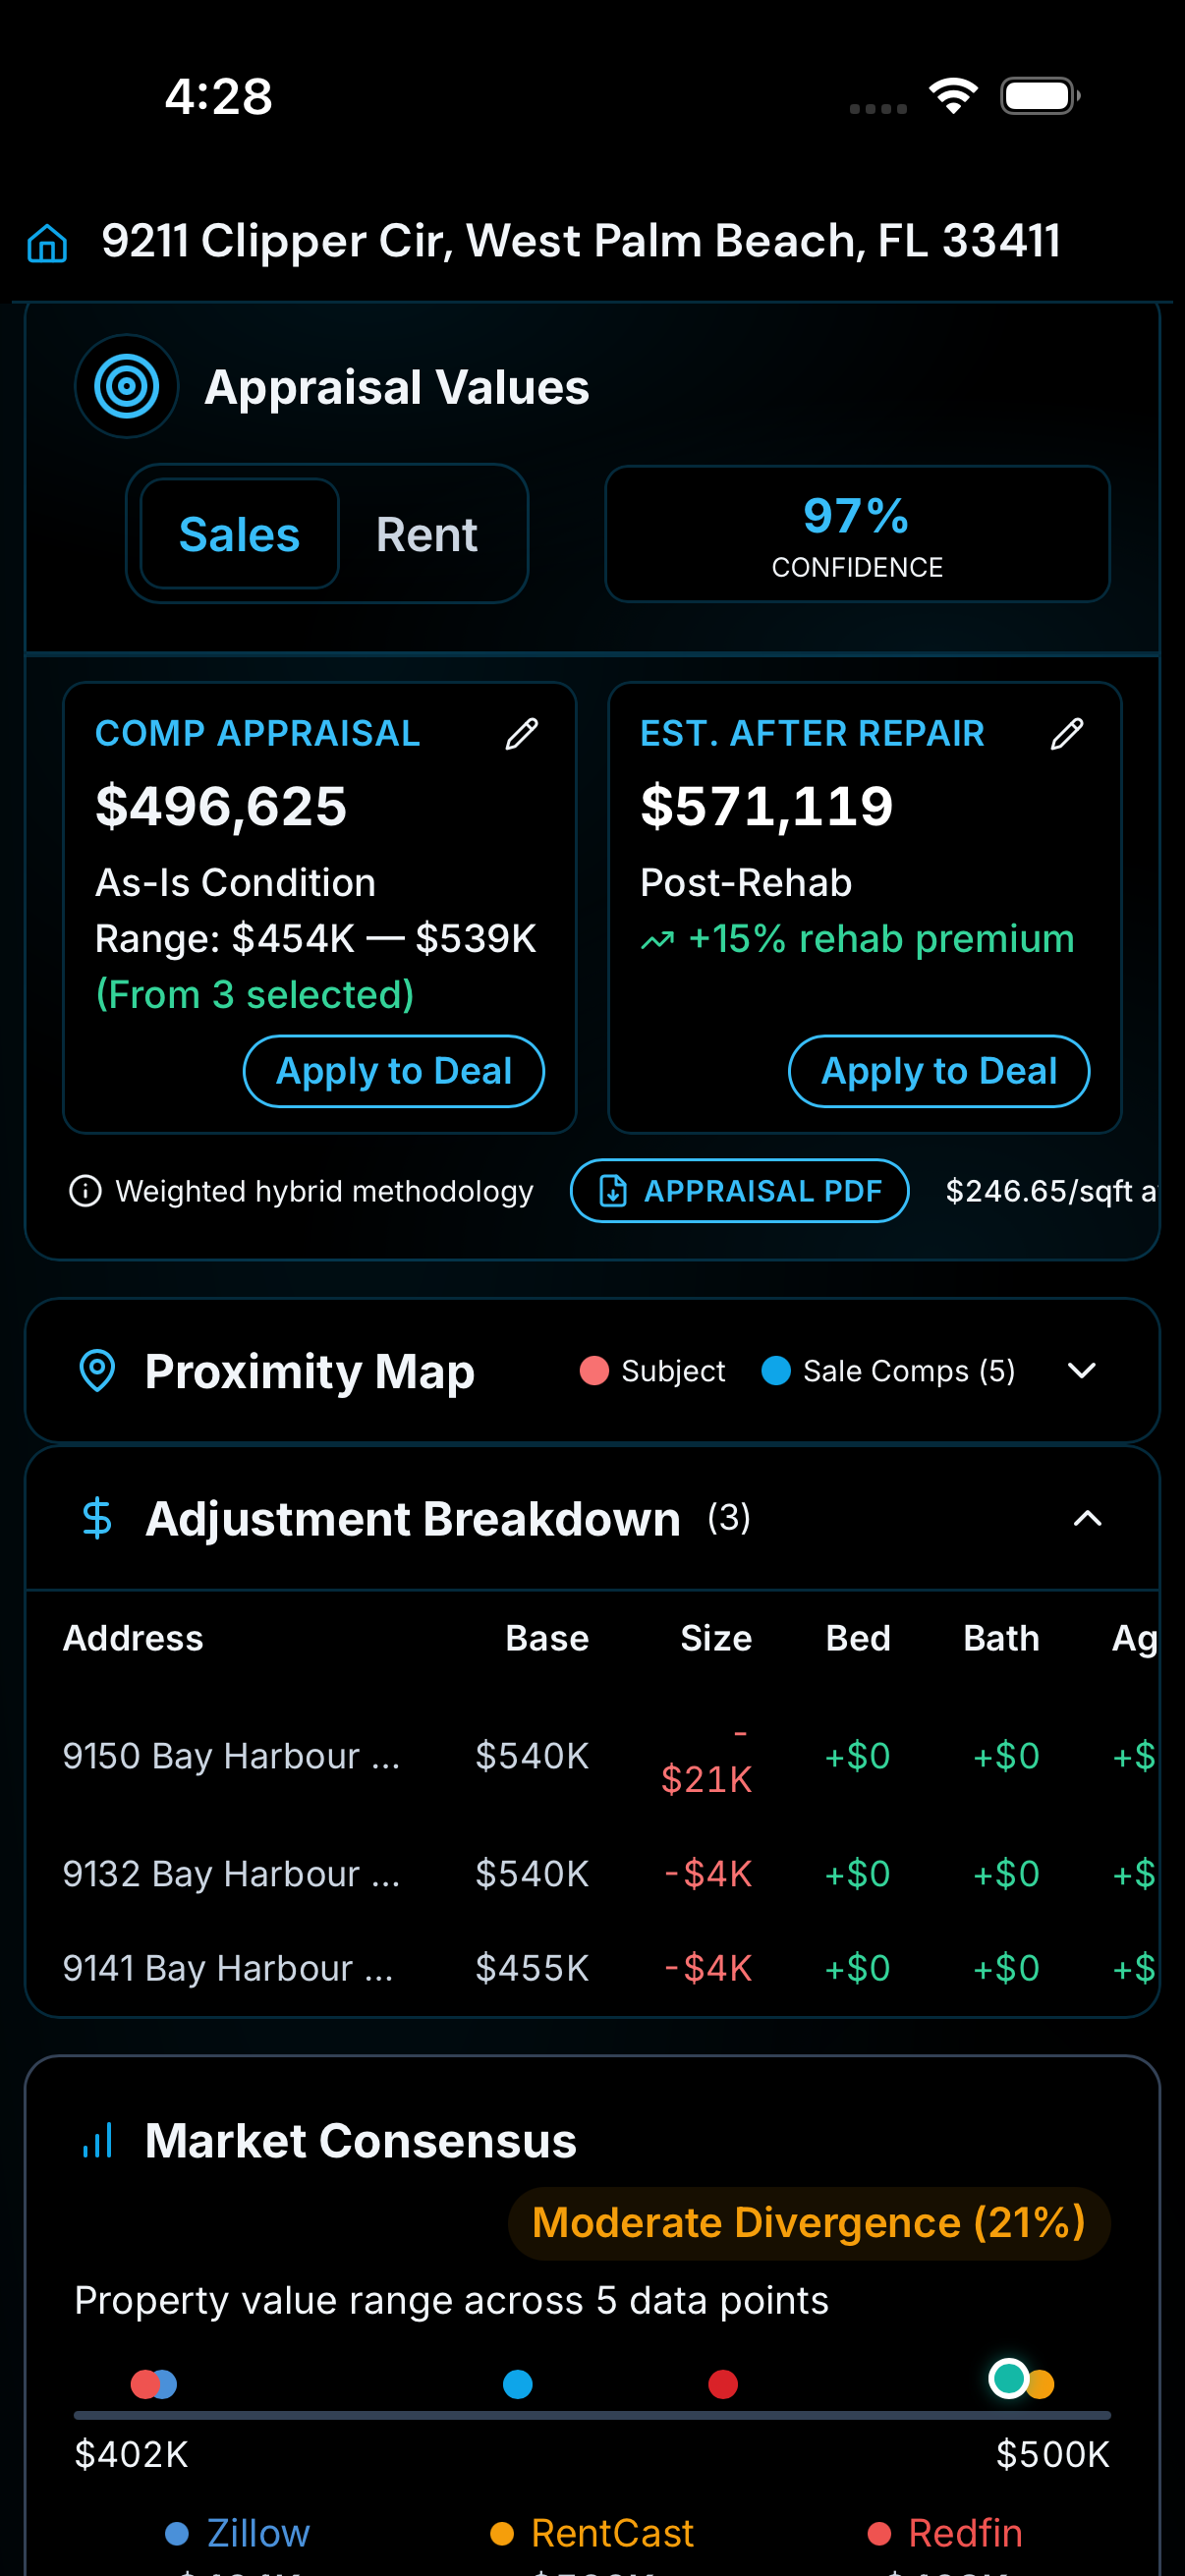Collapse the Adjustment Breakdown section chevron
The height and width of the screenshot is (2576, 1185).
pos(1087,1518)
